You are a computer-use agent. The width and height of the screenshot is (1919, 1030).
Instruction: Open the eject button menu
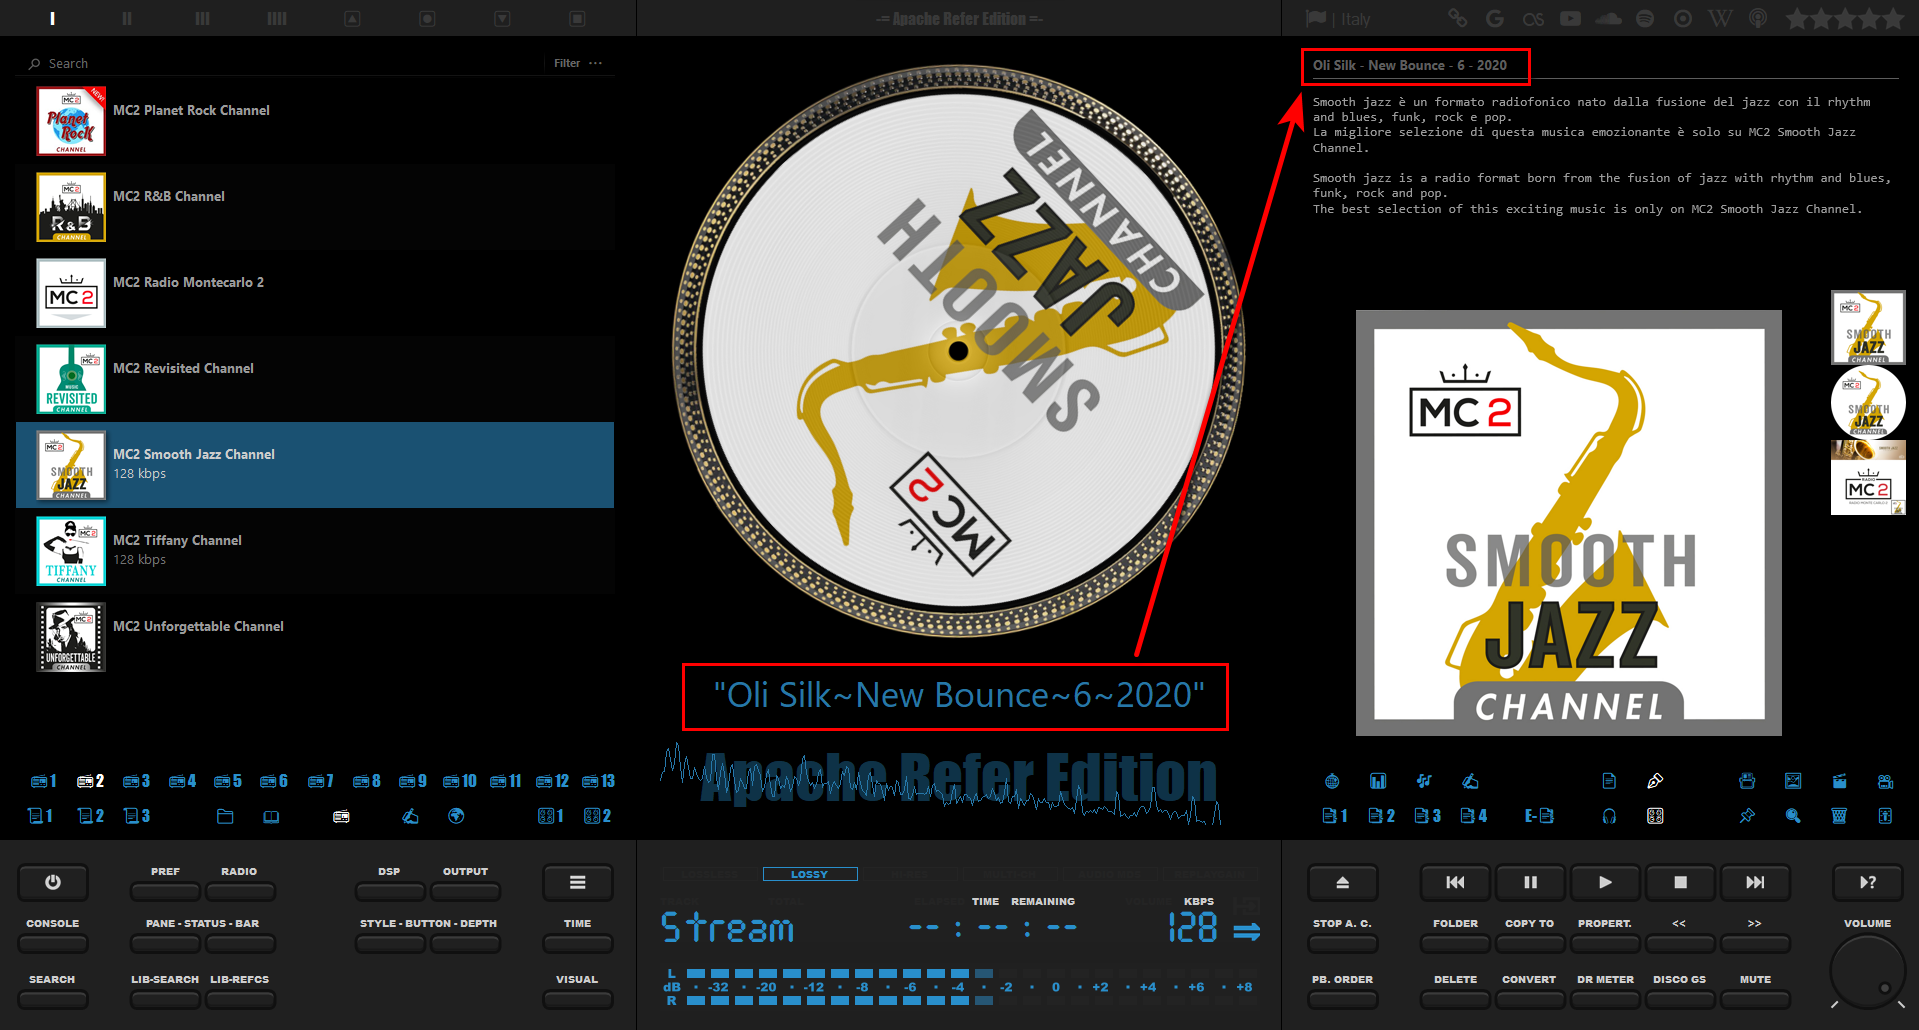click(1342, 883)
